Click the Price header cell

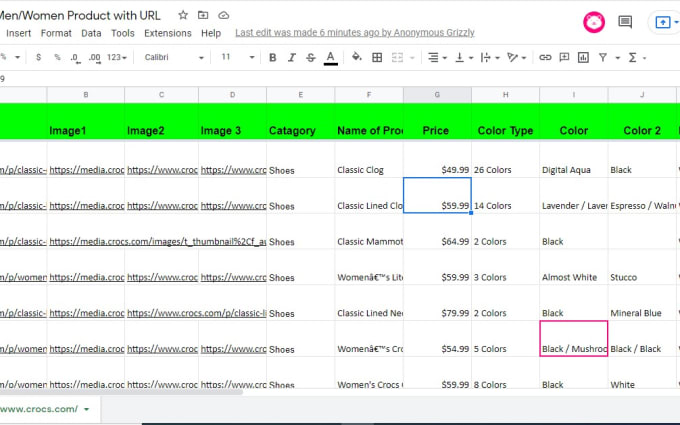click(x=437, y=121)
